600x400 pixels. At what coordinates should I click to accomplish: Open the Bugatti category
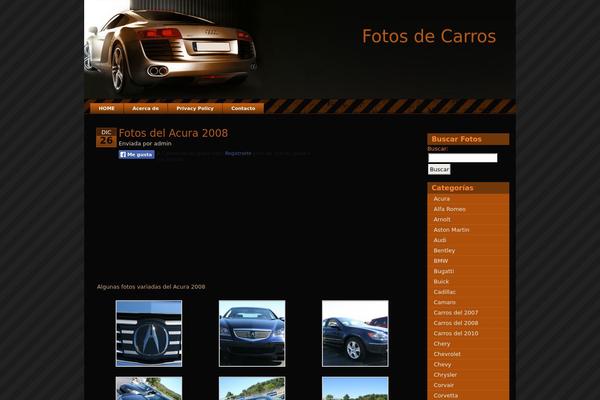click(x=443, y=271)
